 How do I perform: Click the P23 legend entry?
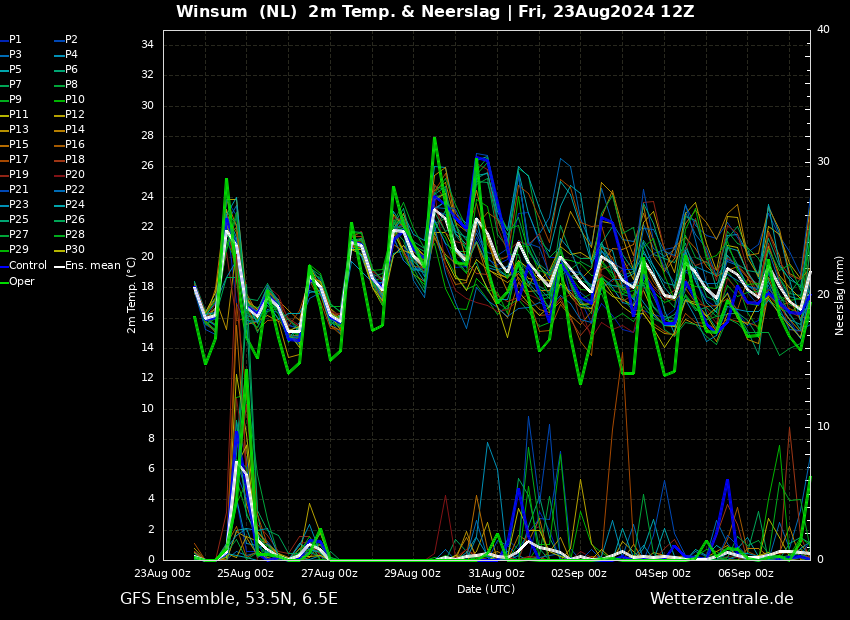[14, 205]
